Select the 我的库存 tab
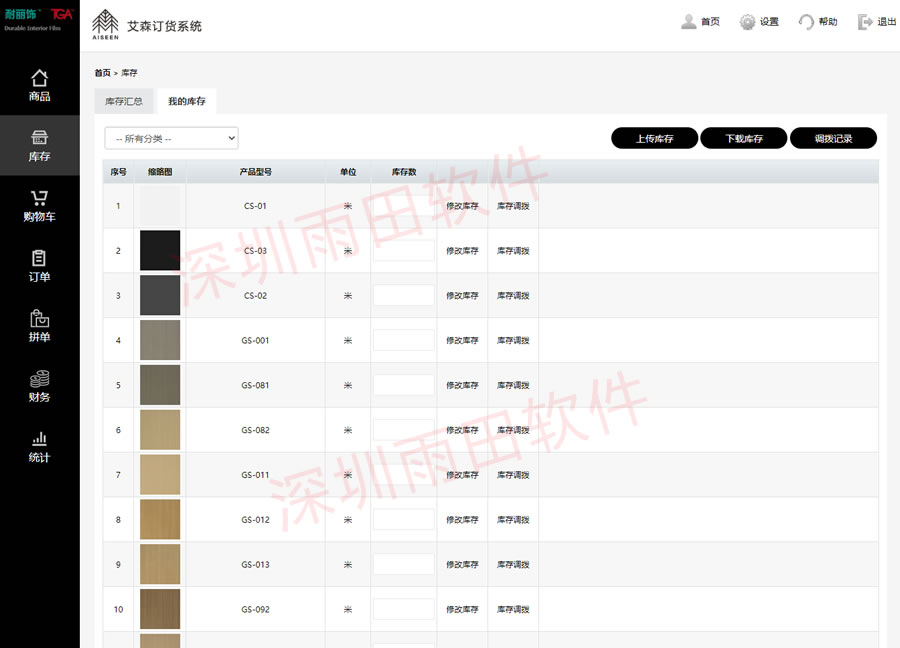The image size is (900, 648). point(187,102)
